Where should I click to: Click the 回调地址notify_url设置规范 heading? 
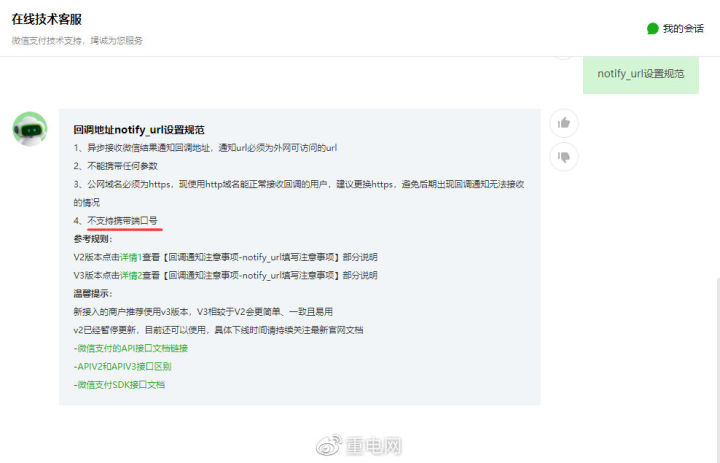[x=139, y=130]
